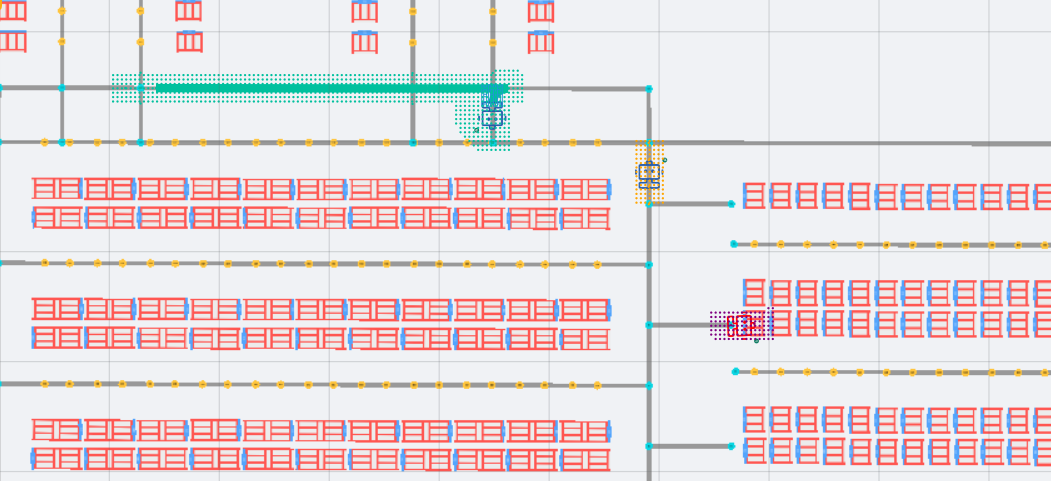Screen dimensions: 1051x481
Task: Select the robot inside the orange dotted zone
Action: click(649, 175)
